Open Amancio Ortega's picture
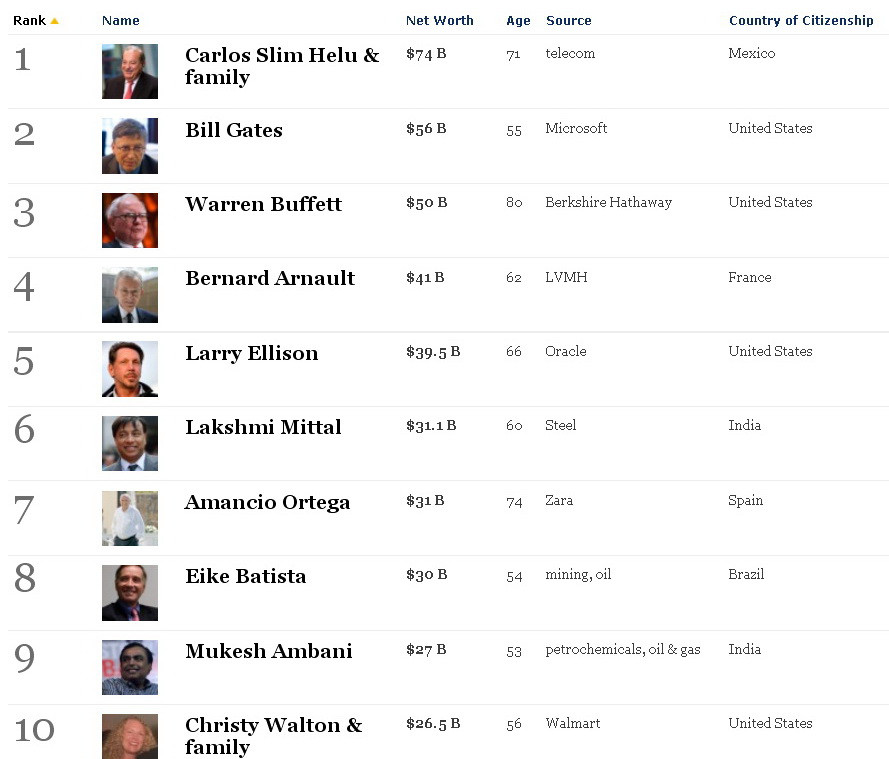The height and width of the screenshot is (759, 889). coord(129,518)
